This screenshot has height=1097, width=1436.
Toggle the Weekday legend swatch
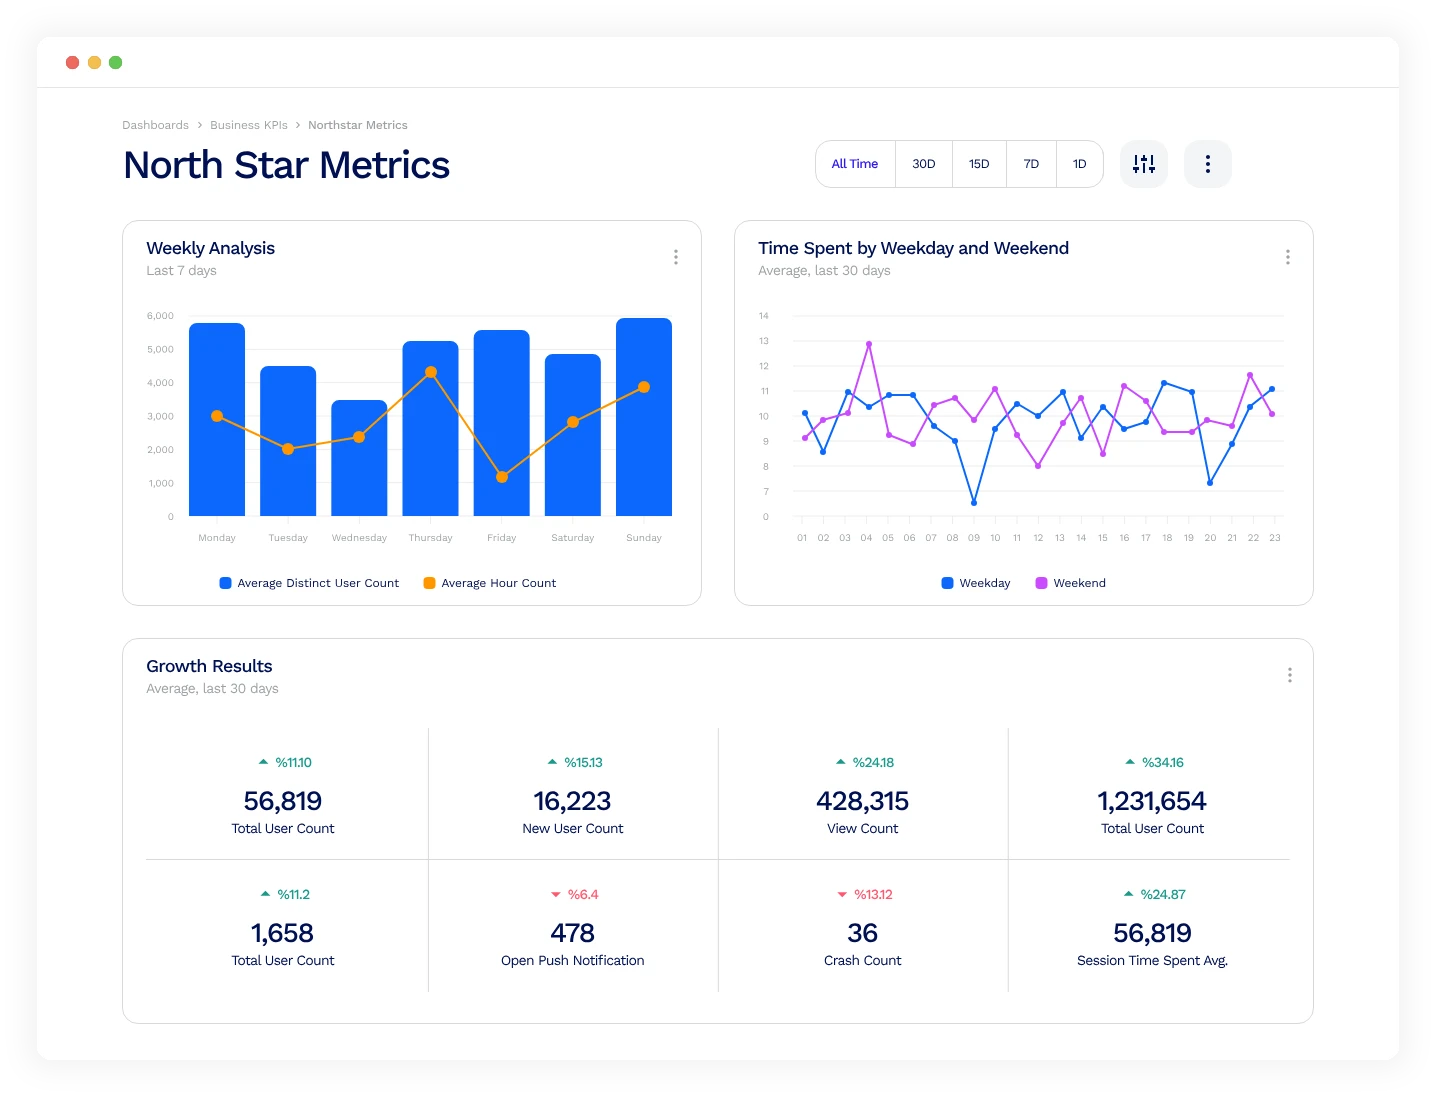(x=947, y=583)
